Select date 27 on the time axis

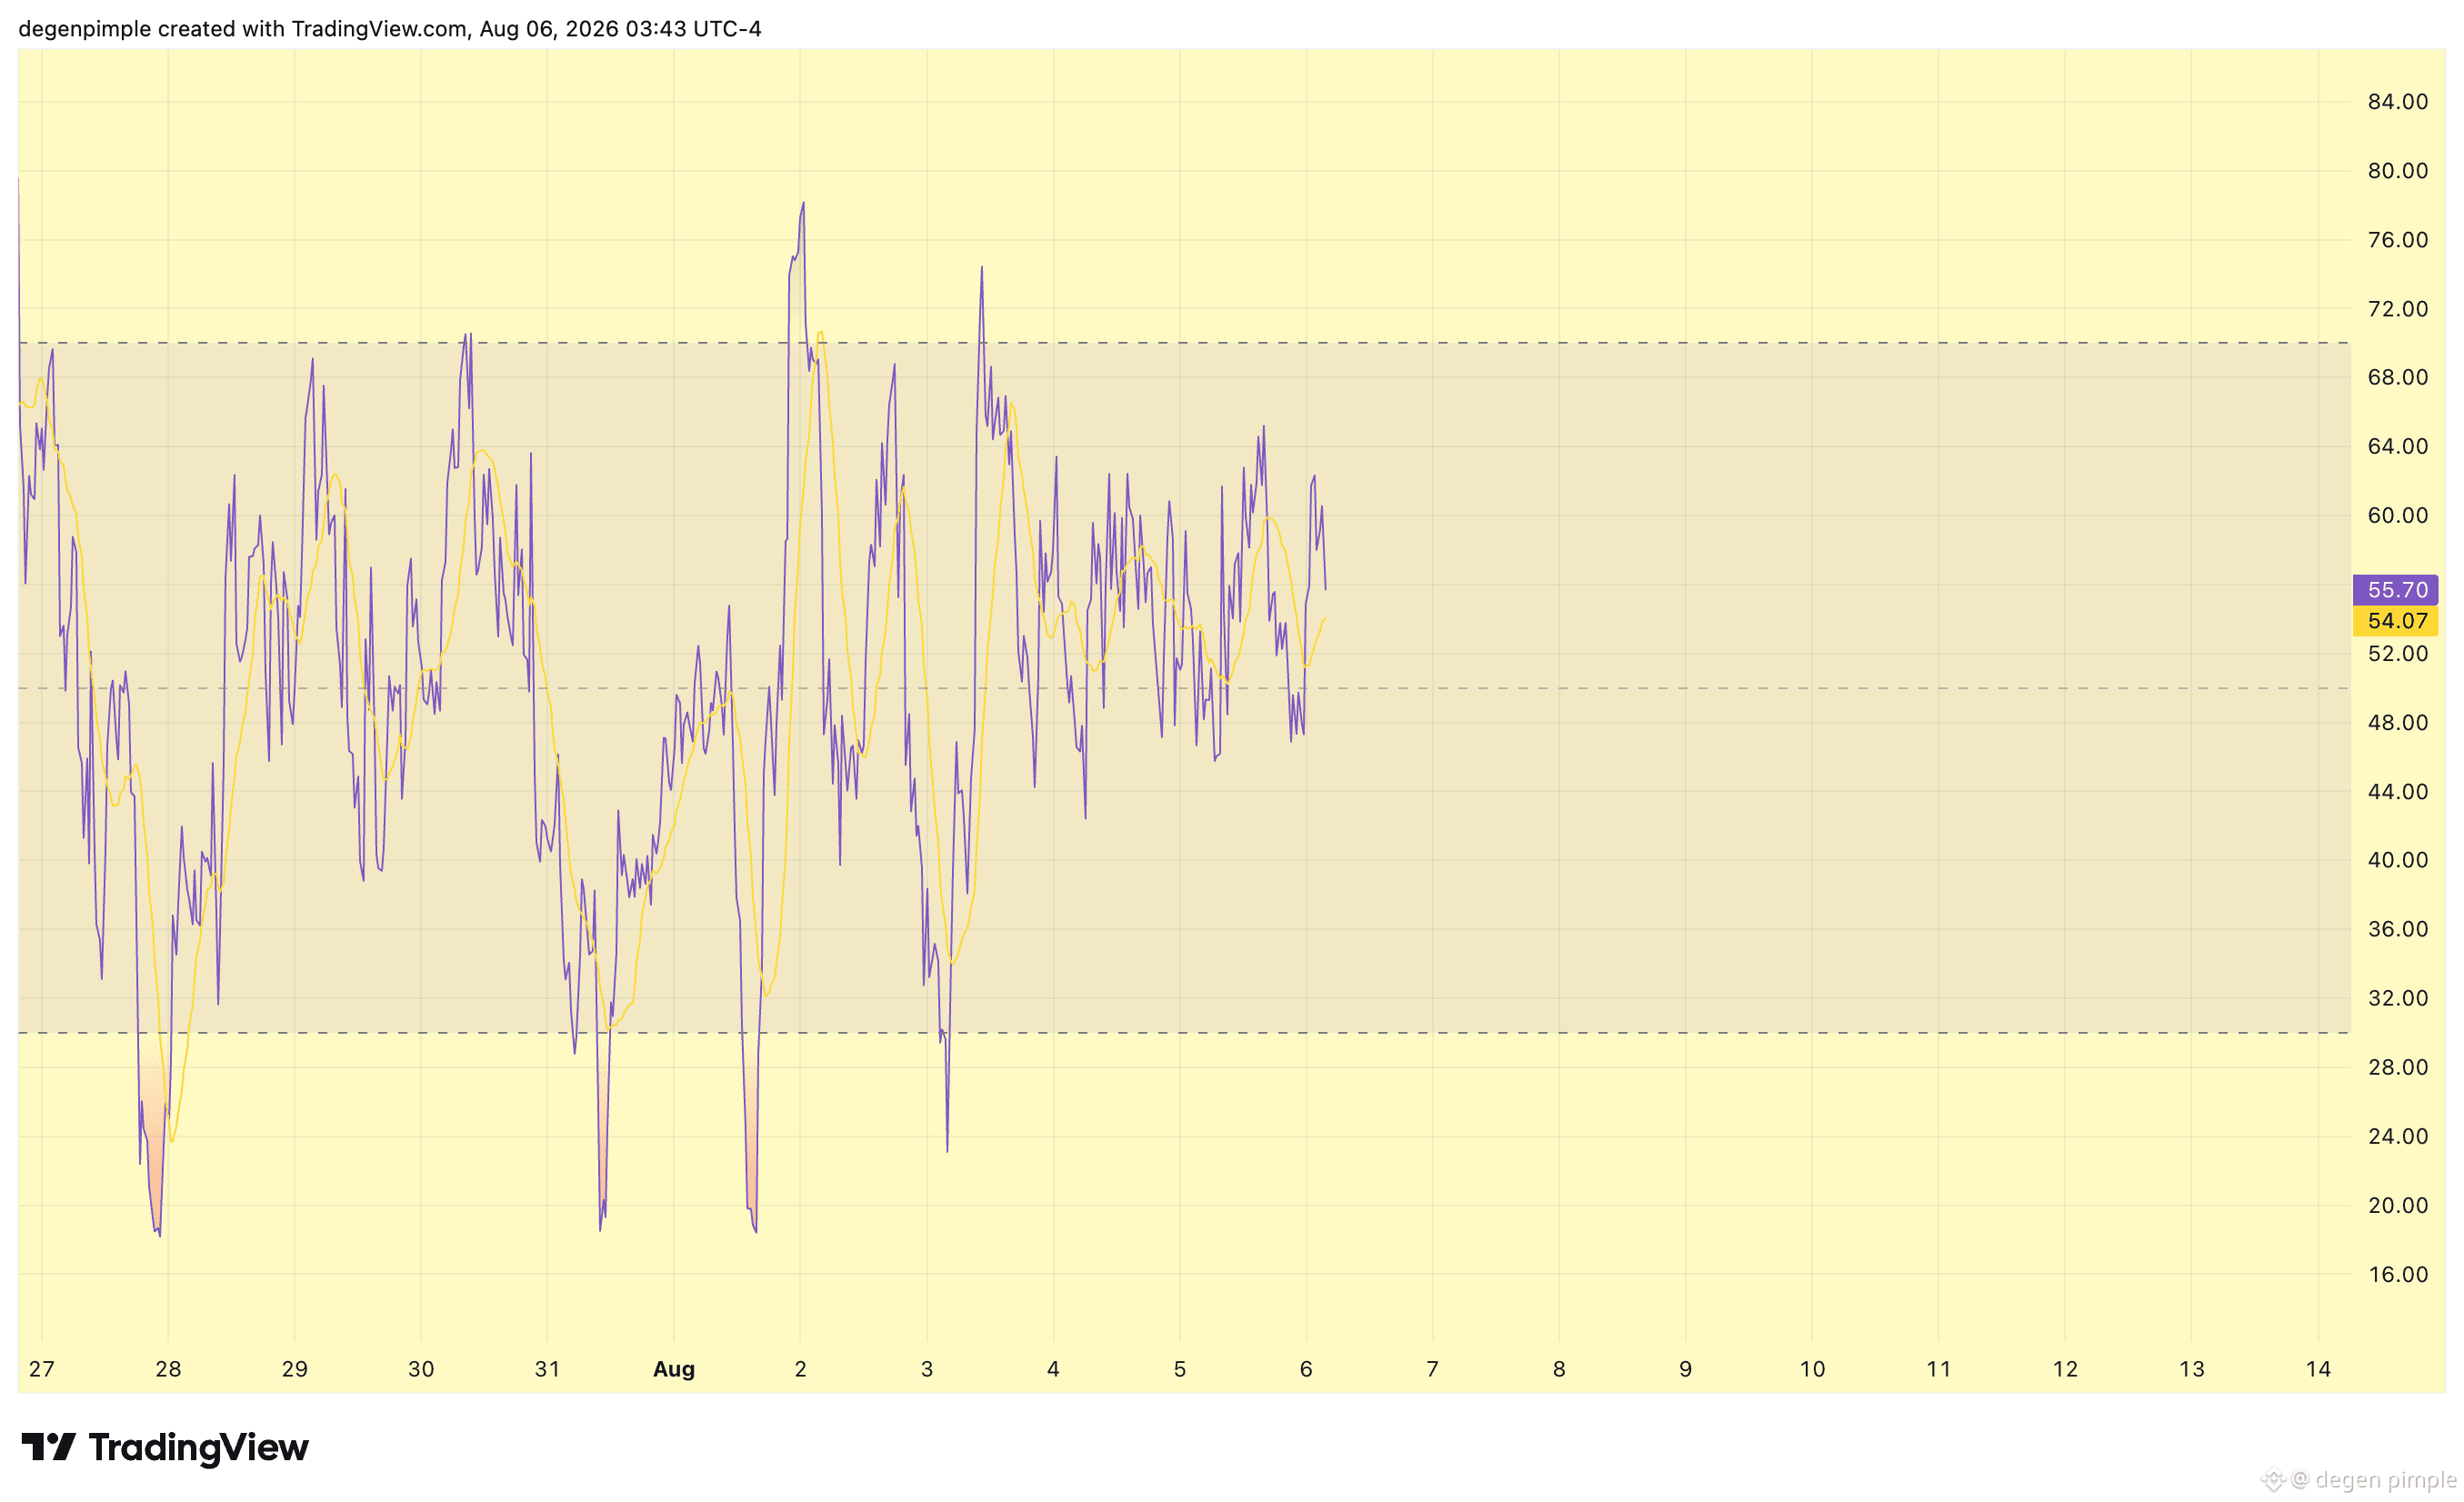click(x=42, y=1369)
